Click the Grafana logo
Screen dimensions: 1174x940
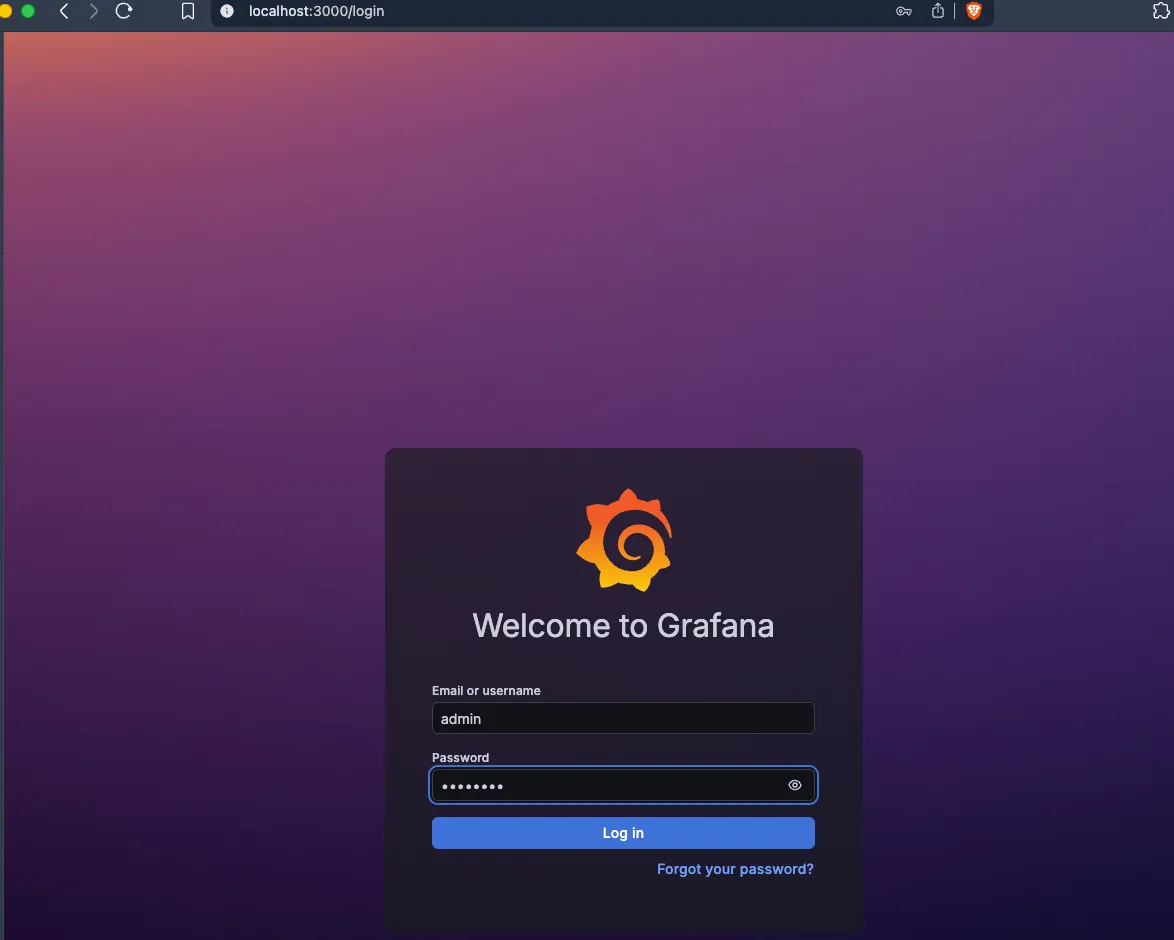(623, 540)
